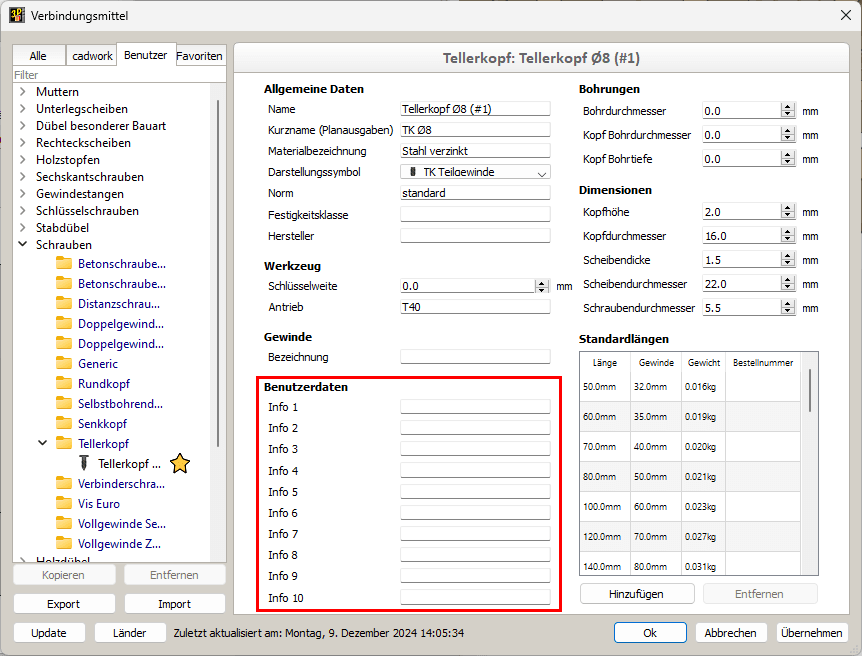The width and height of the screenshot is (862, 656).
Task: Click the Info 1 input field
Action: click(x=475, y=407)
